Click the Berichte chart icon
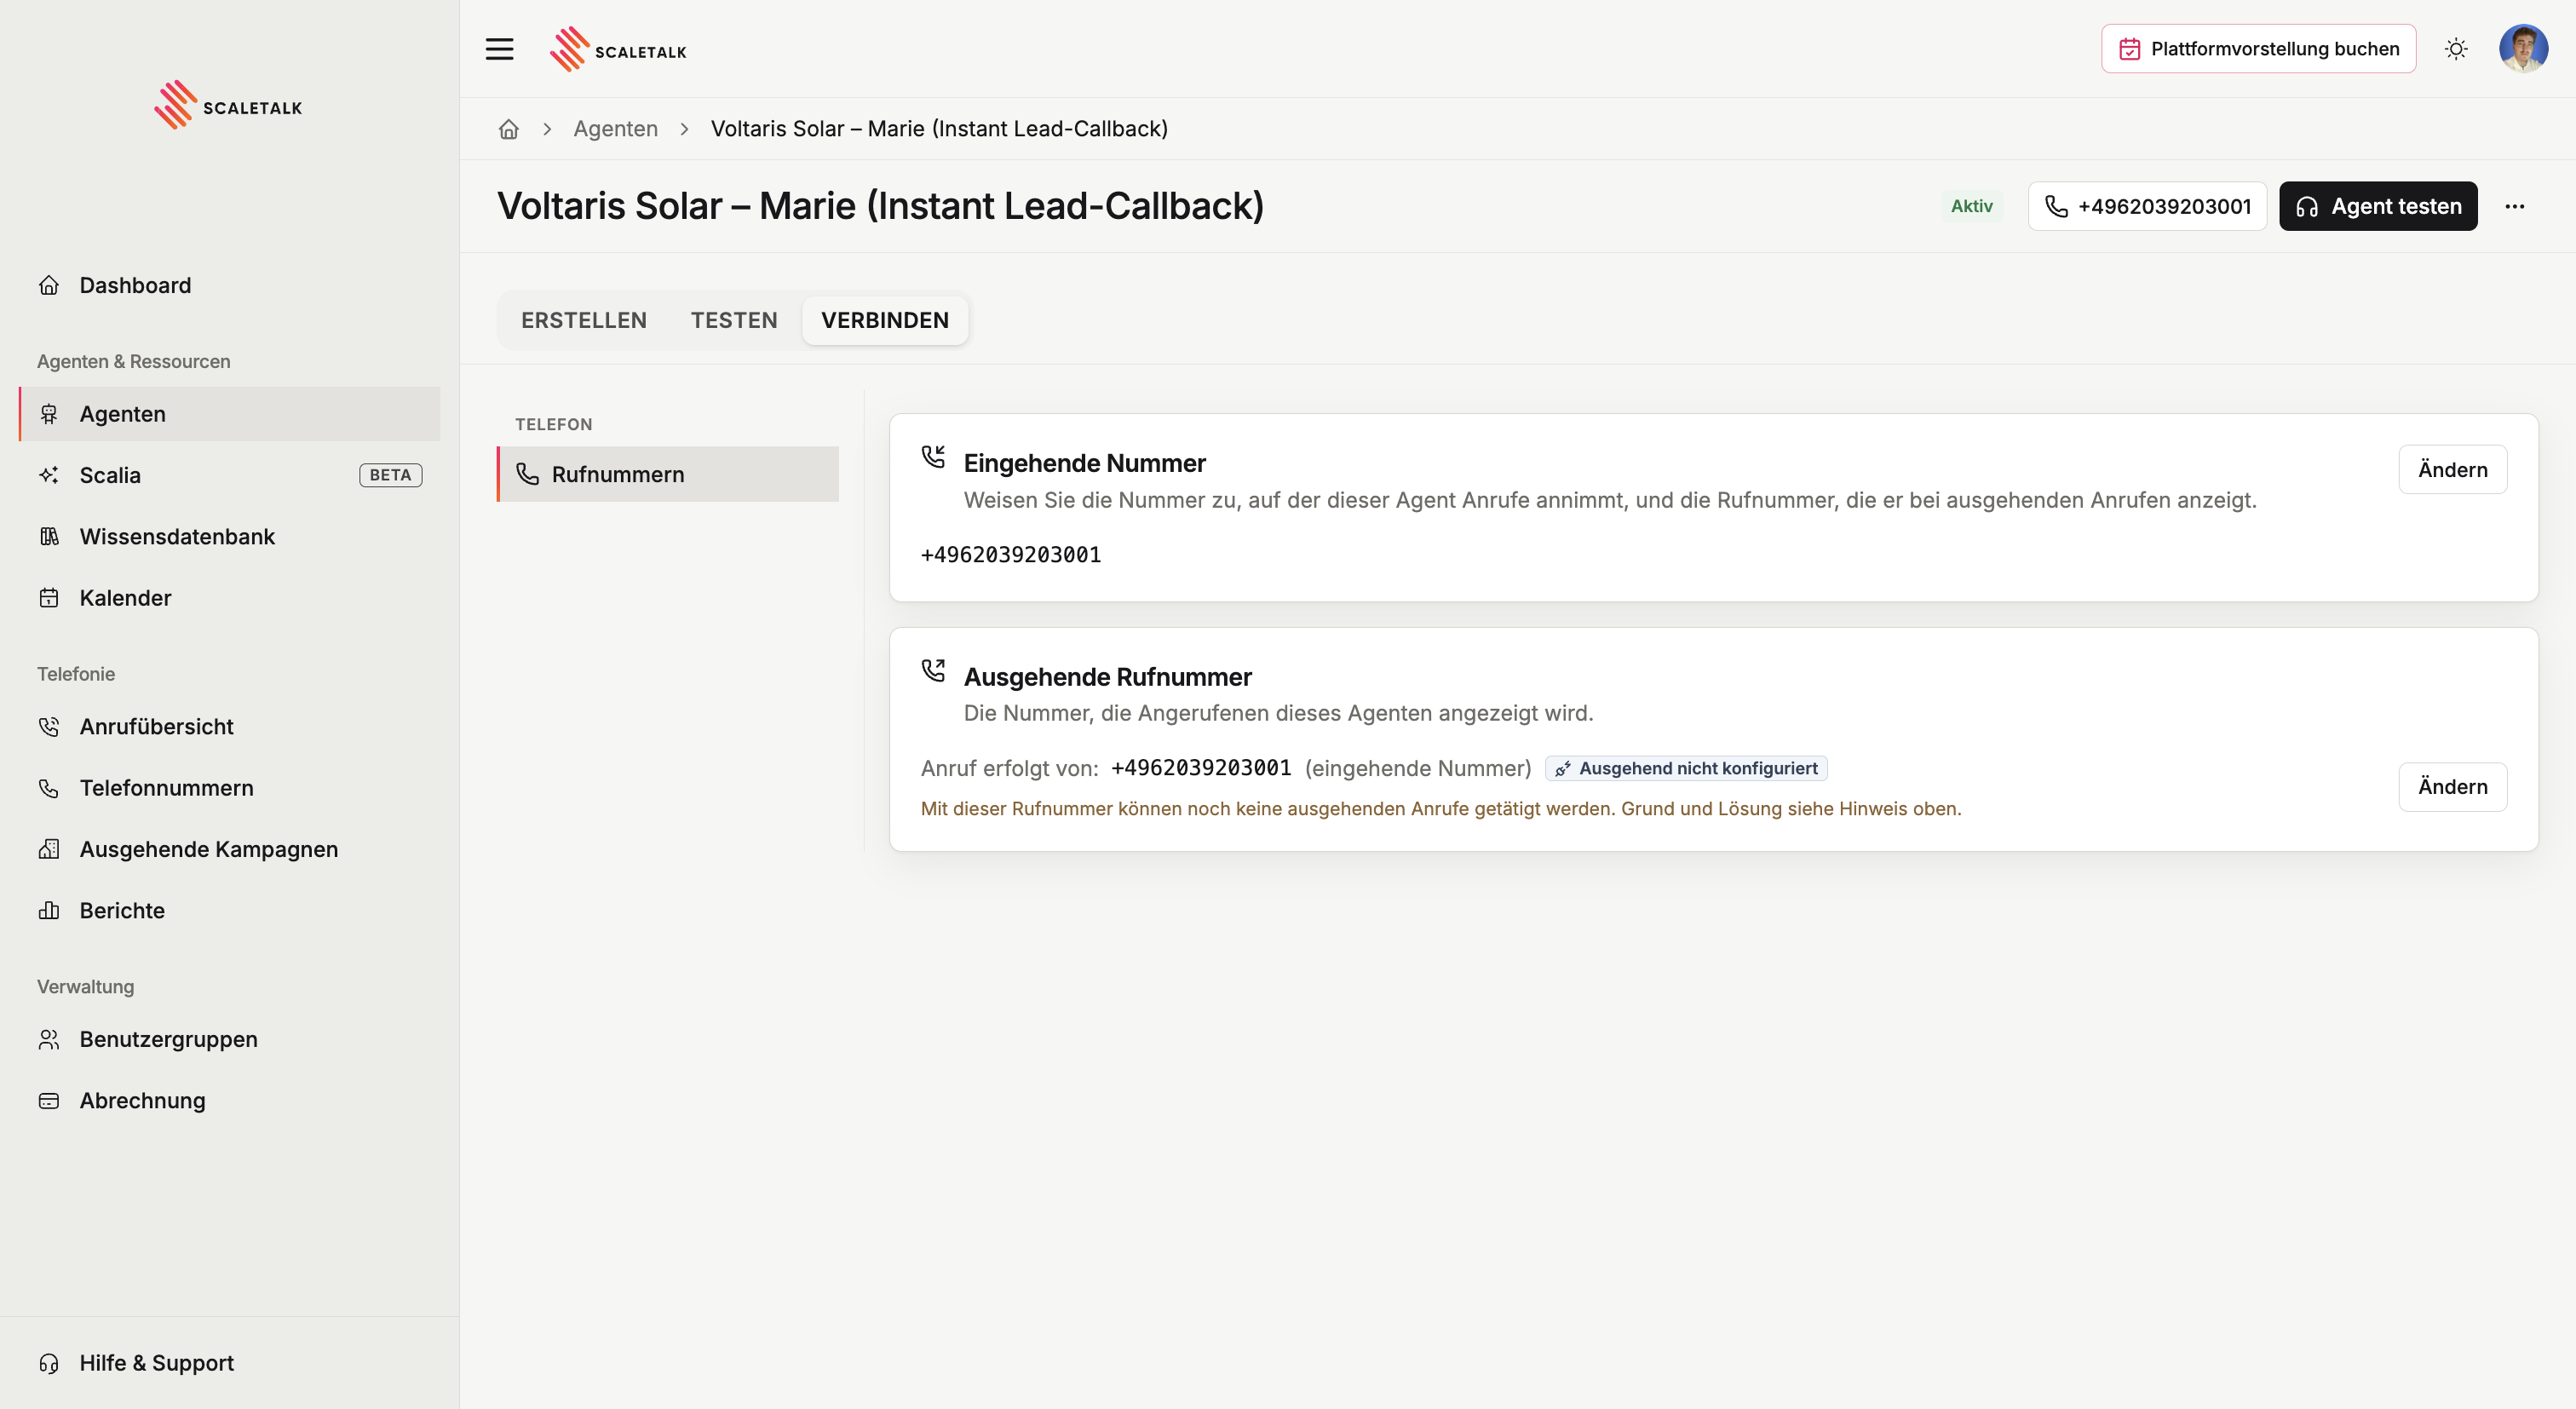 click(x=49, y=911)
